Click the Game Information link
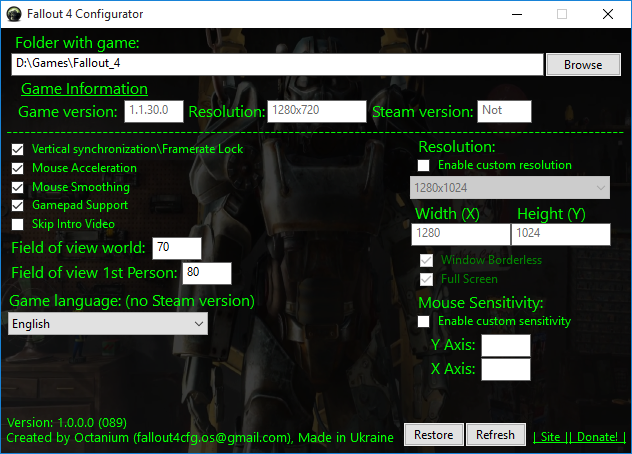Image resolution: width=632 pixels, height=454 pixels. click(x=84, y=89)
